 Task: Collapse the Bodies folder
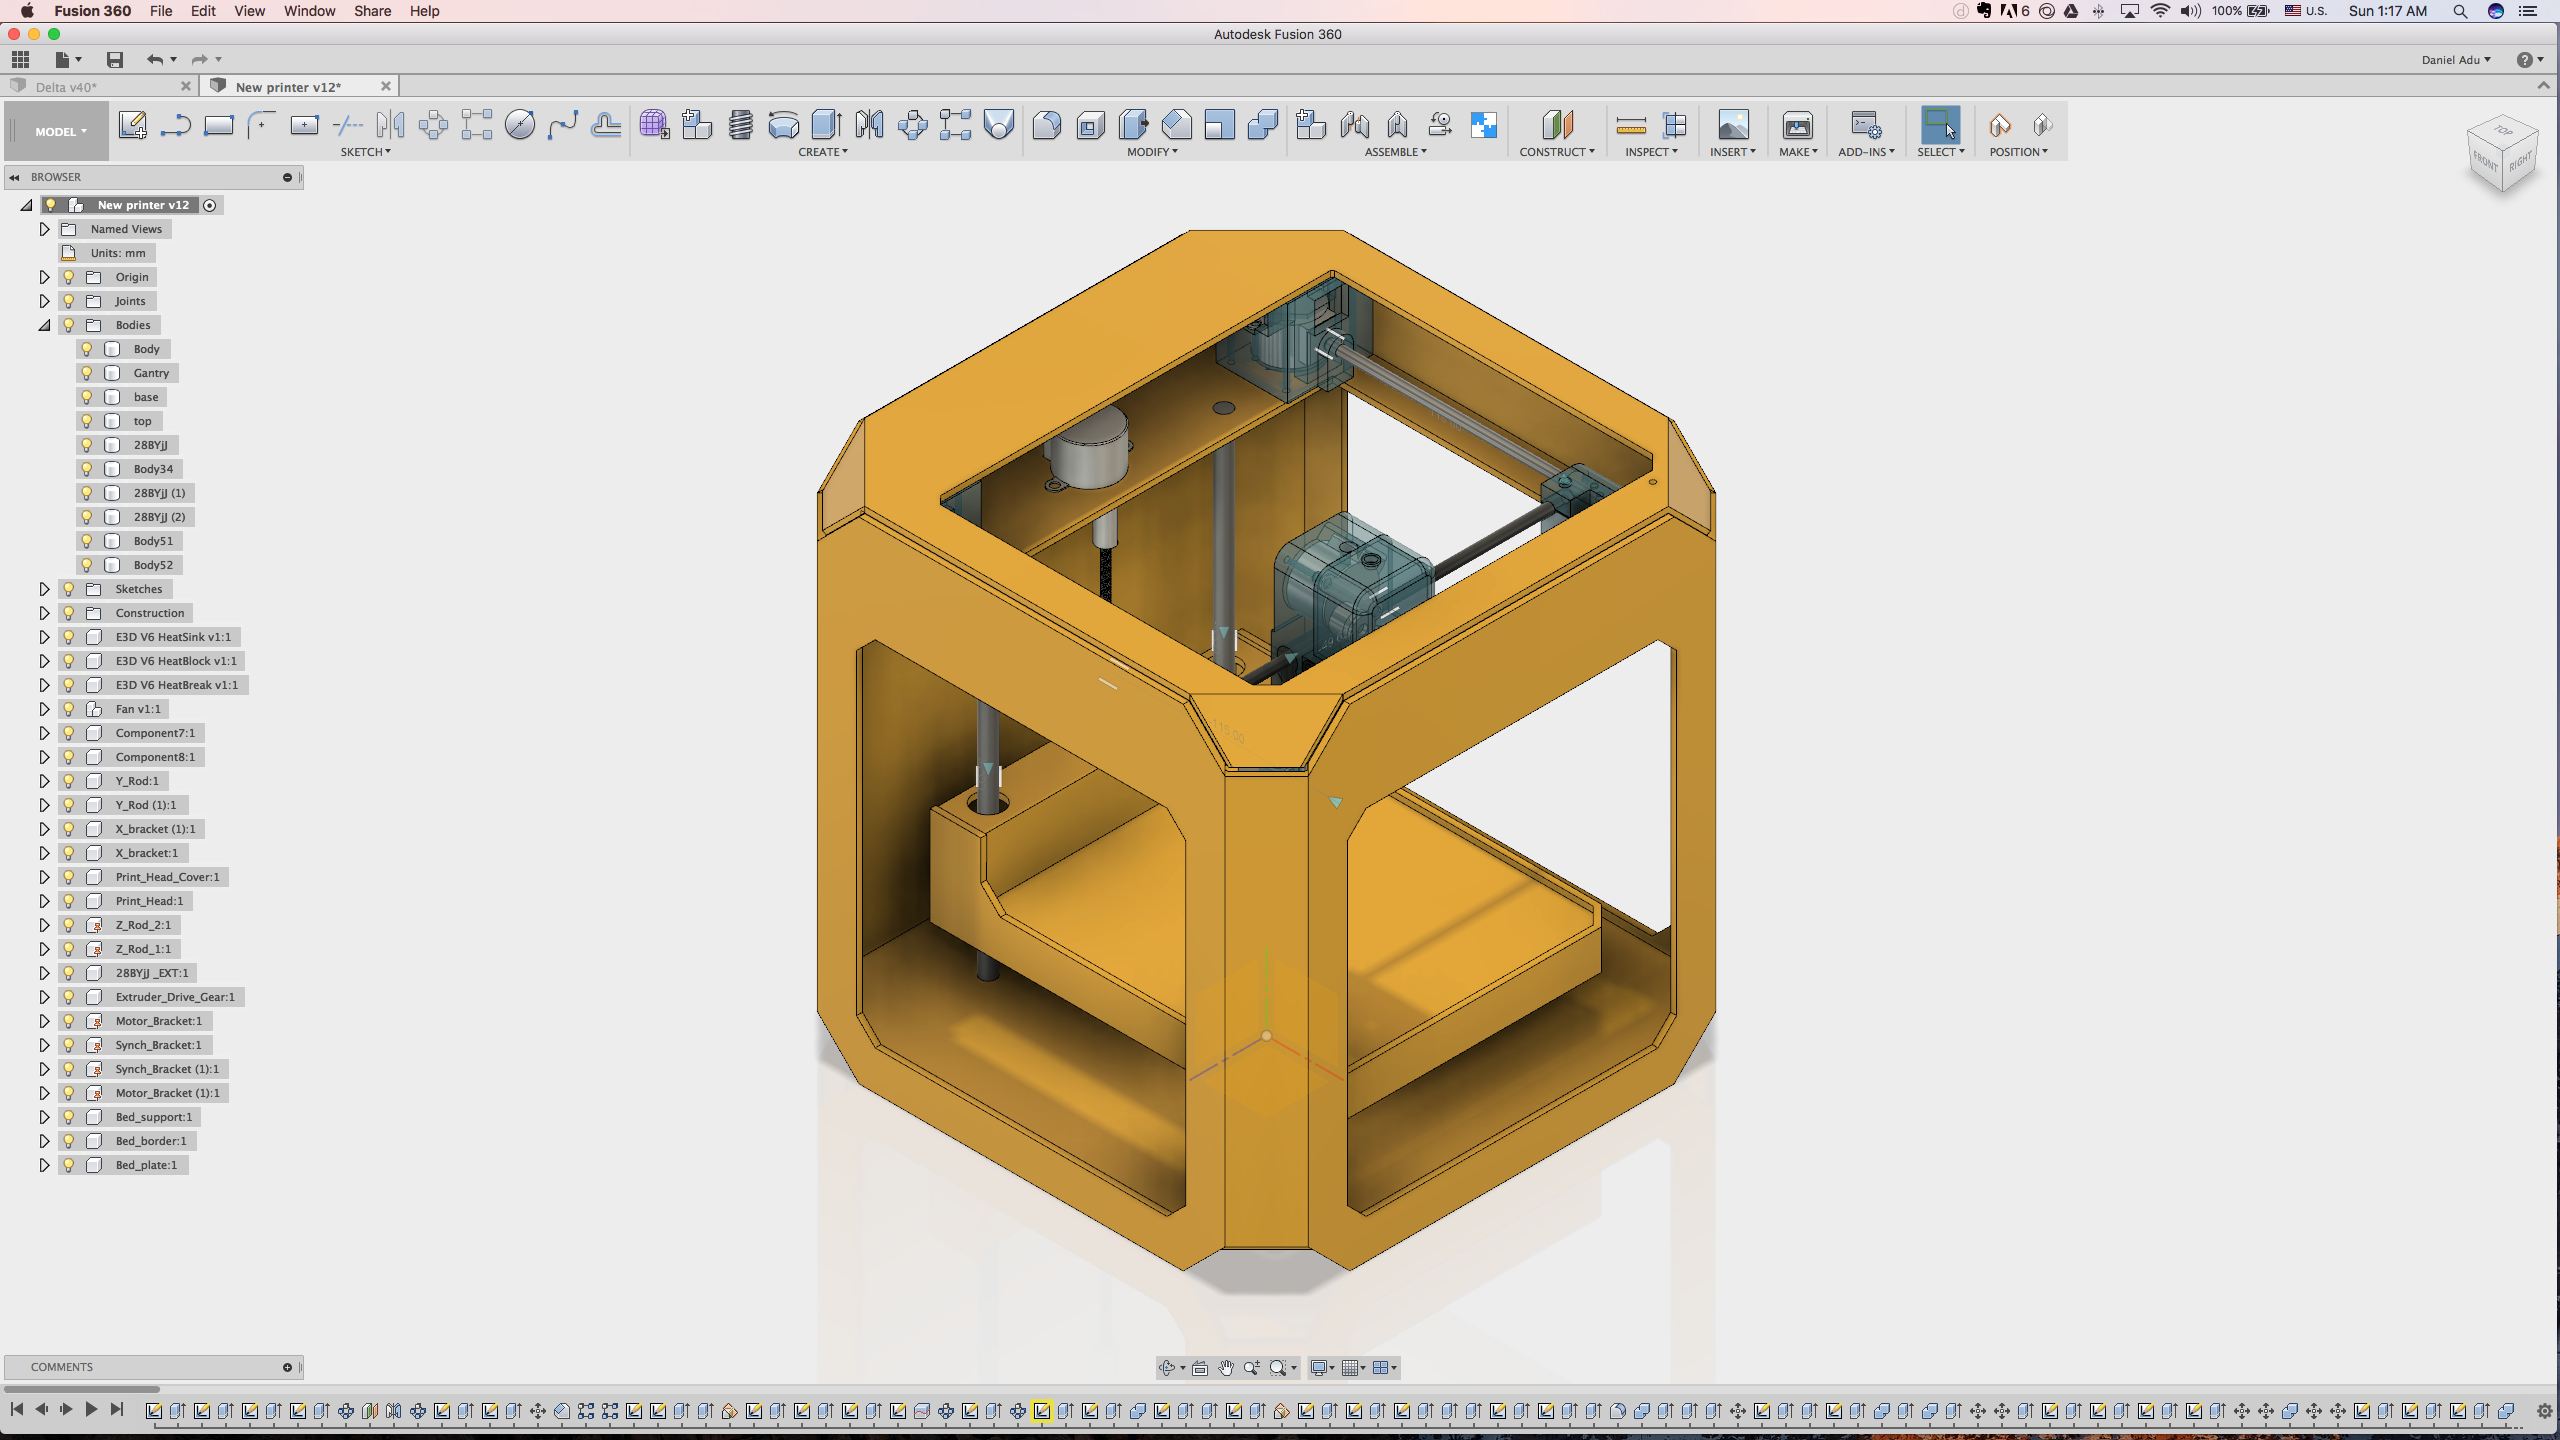(44, 325)
